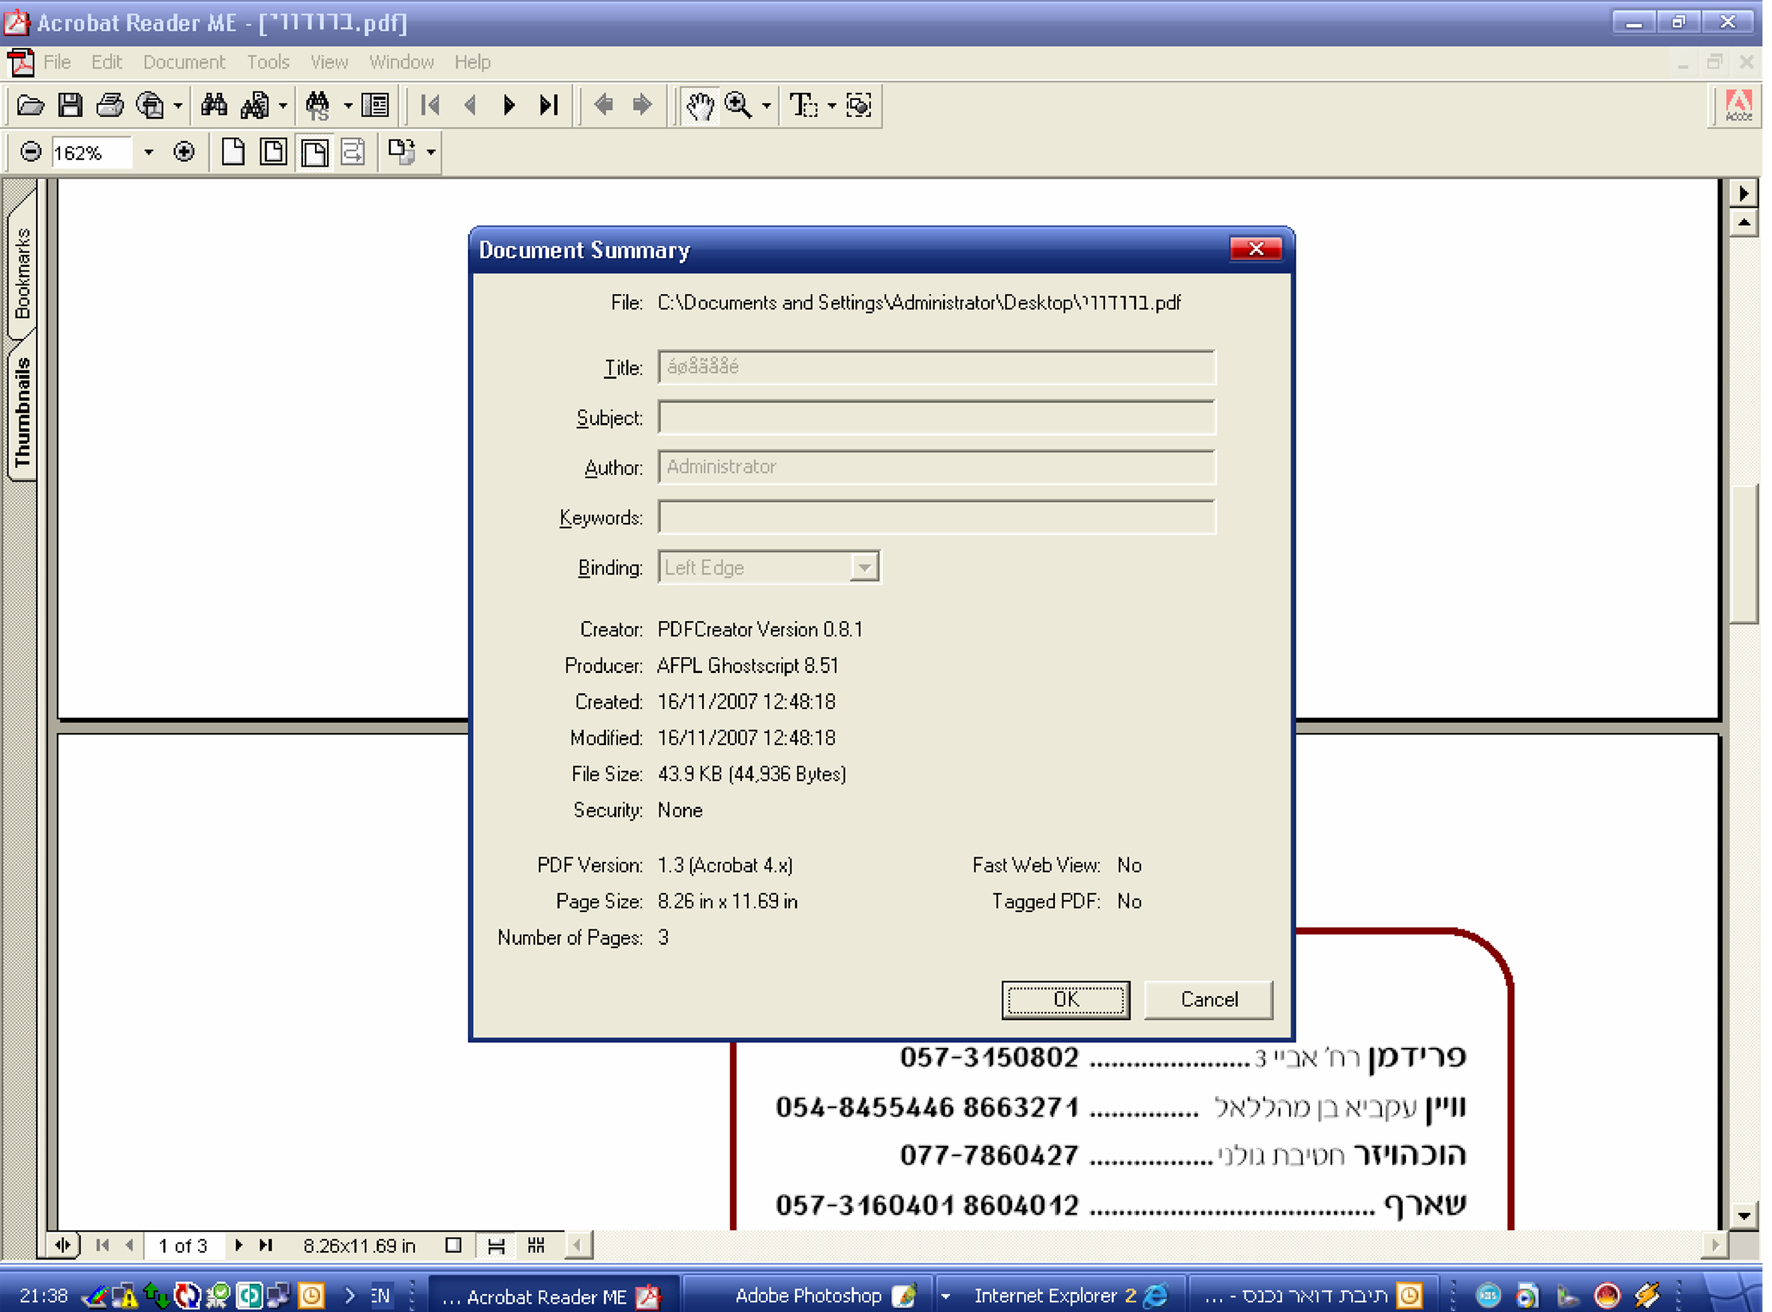Open the Edit menu
The image size is (1772, 1312).
106,62
